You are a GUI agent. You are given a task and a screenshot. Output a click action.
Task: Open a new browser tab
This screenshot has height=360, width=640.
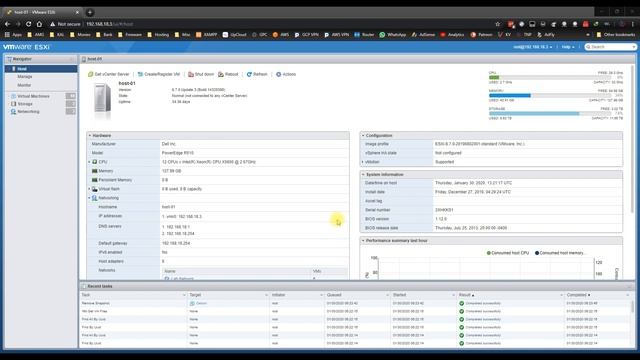(x=90, y=12)
